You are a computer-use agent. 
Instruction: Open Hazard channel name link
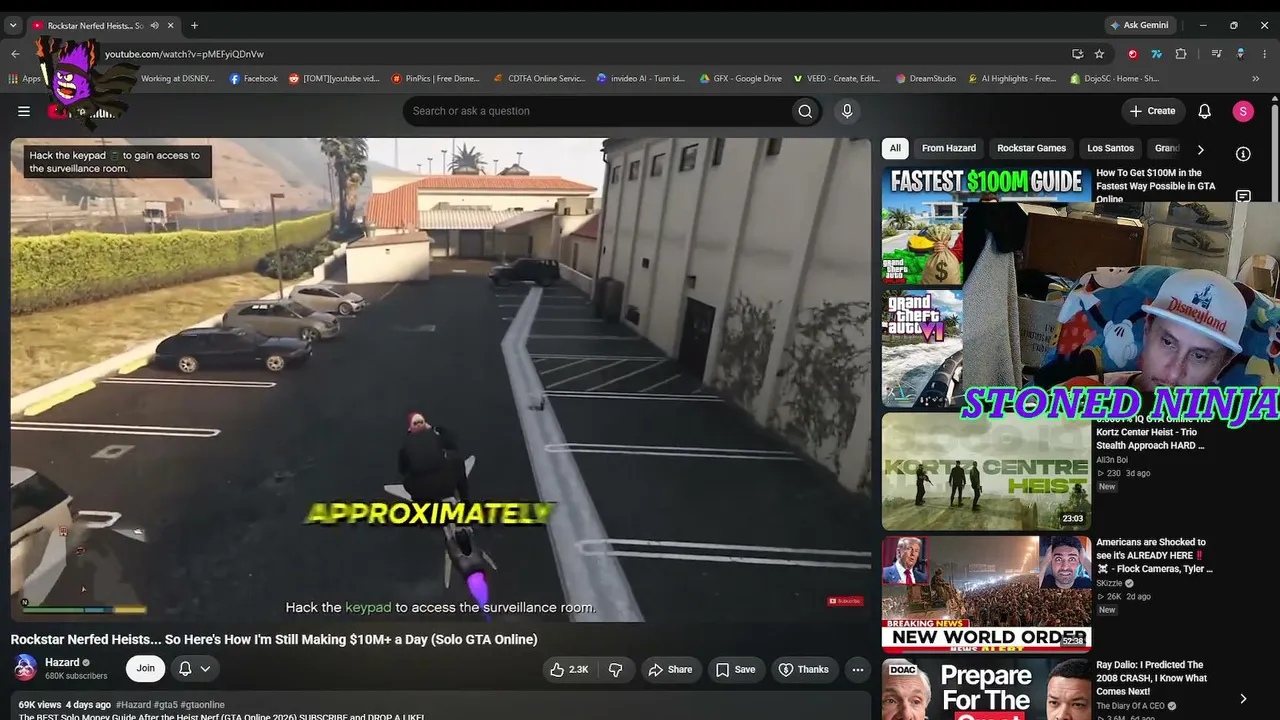pos(62,662)
